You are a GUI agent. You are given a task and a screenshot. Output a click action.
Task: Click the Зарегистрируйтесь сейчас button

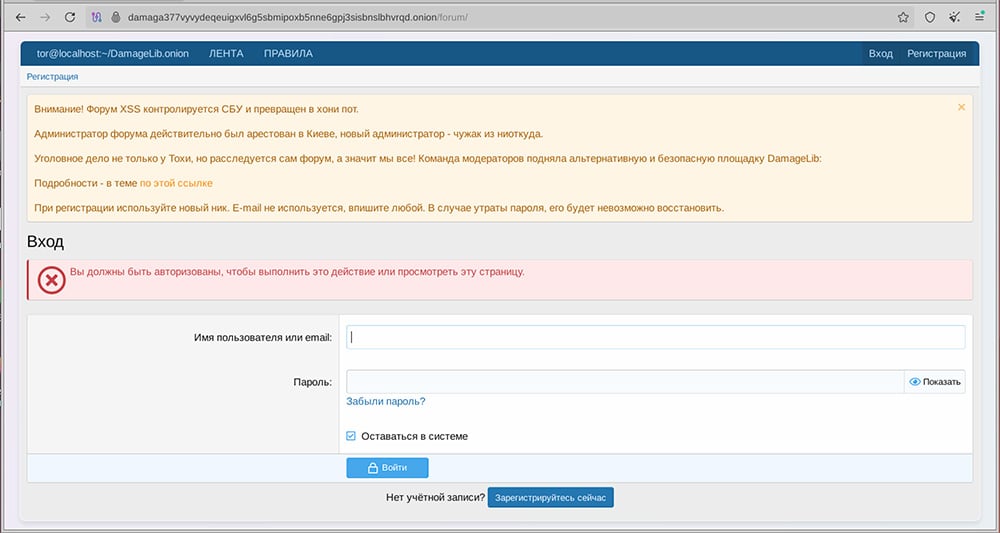[550, 497]
